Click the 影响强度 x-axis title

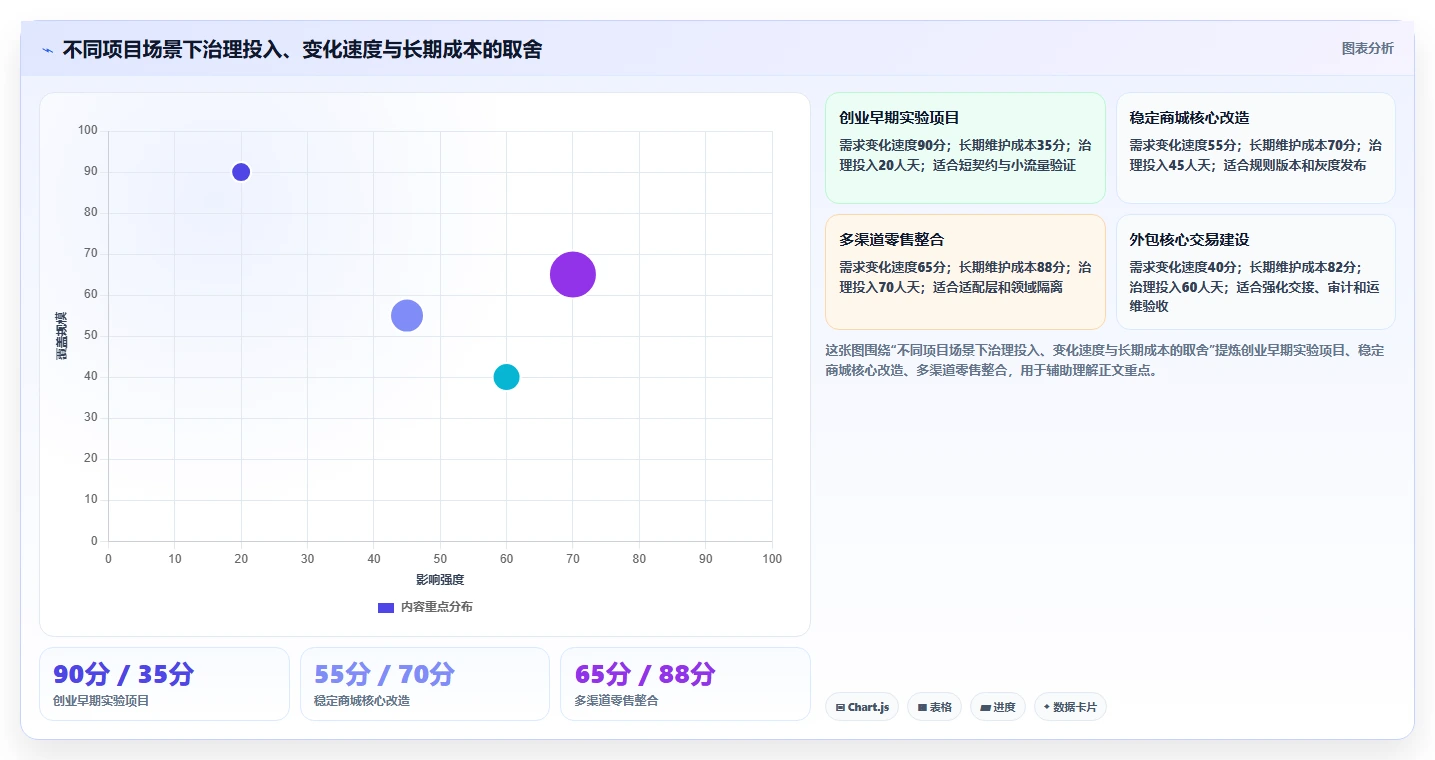click(x=440, y=579)
